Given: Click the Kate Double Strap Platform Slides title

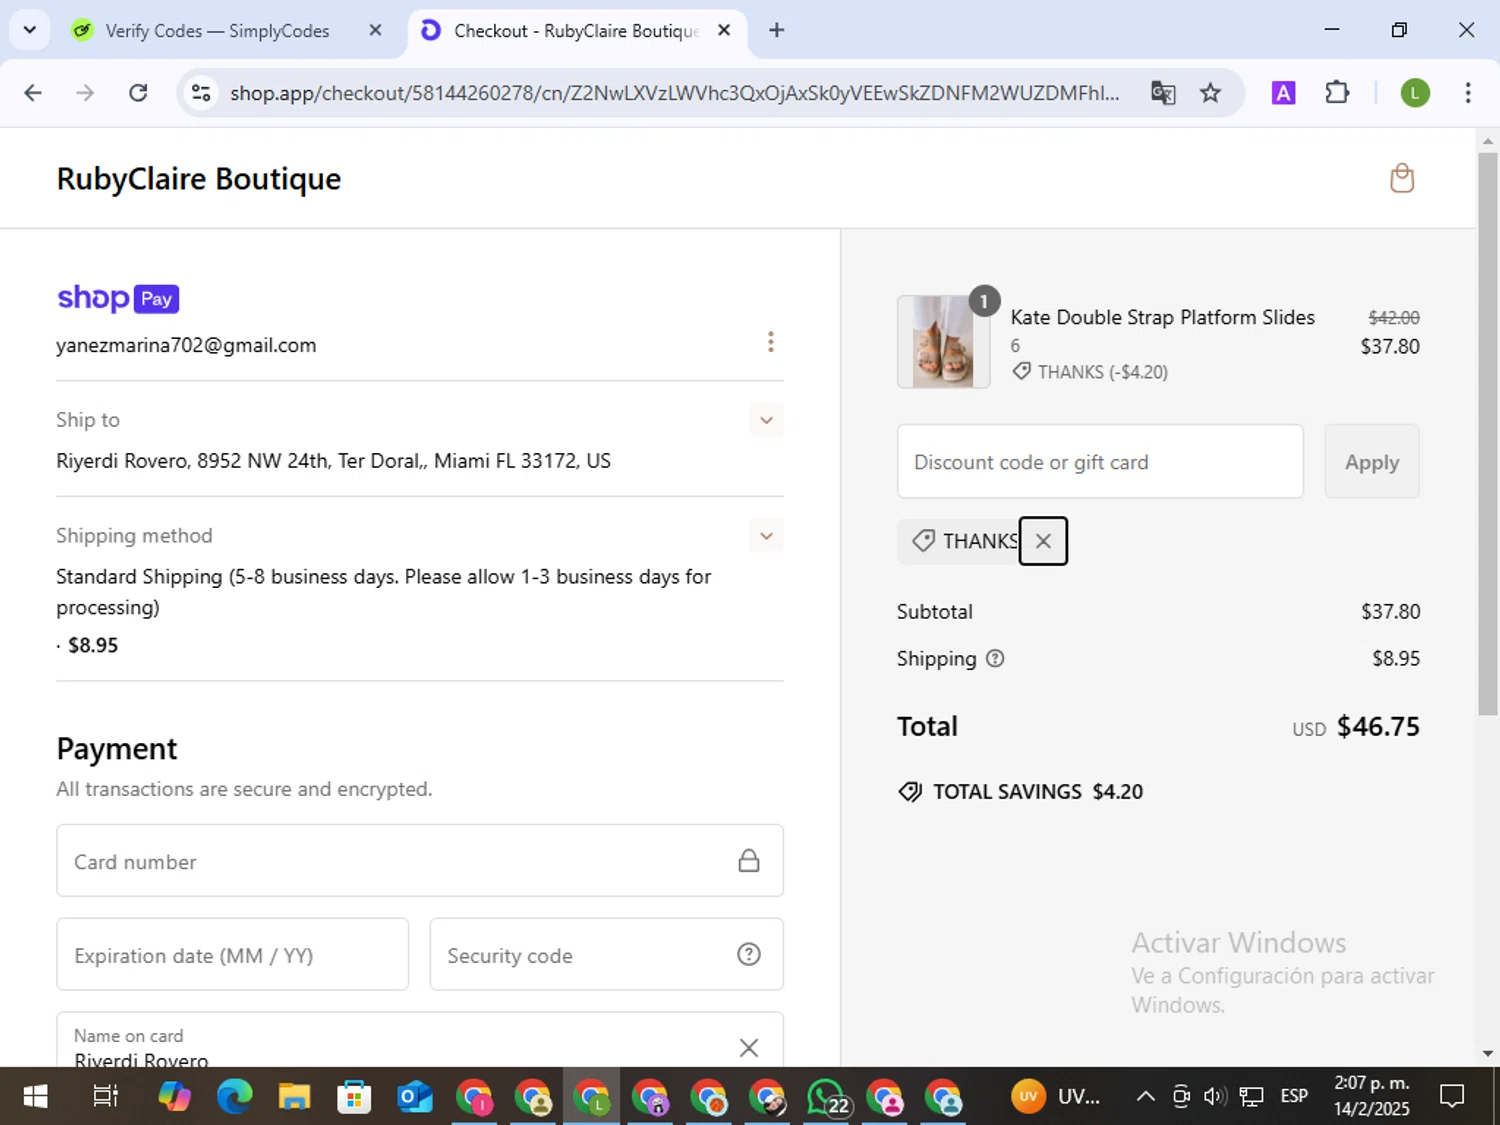Looking at the screenshot, I should coord(1162,317).
